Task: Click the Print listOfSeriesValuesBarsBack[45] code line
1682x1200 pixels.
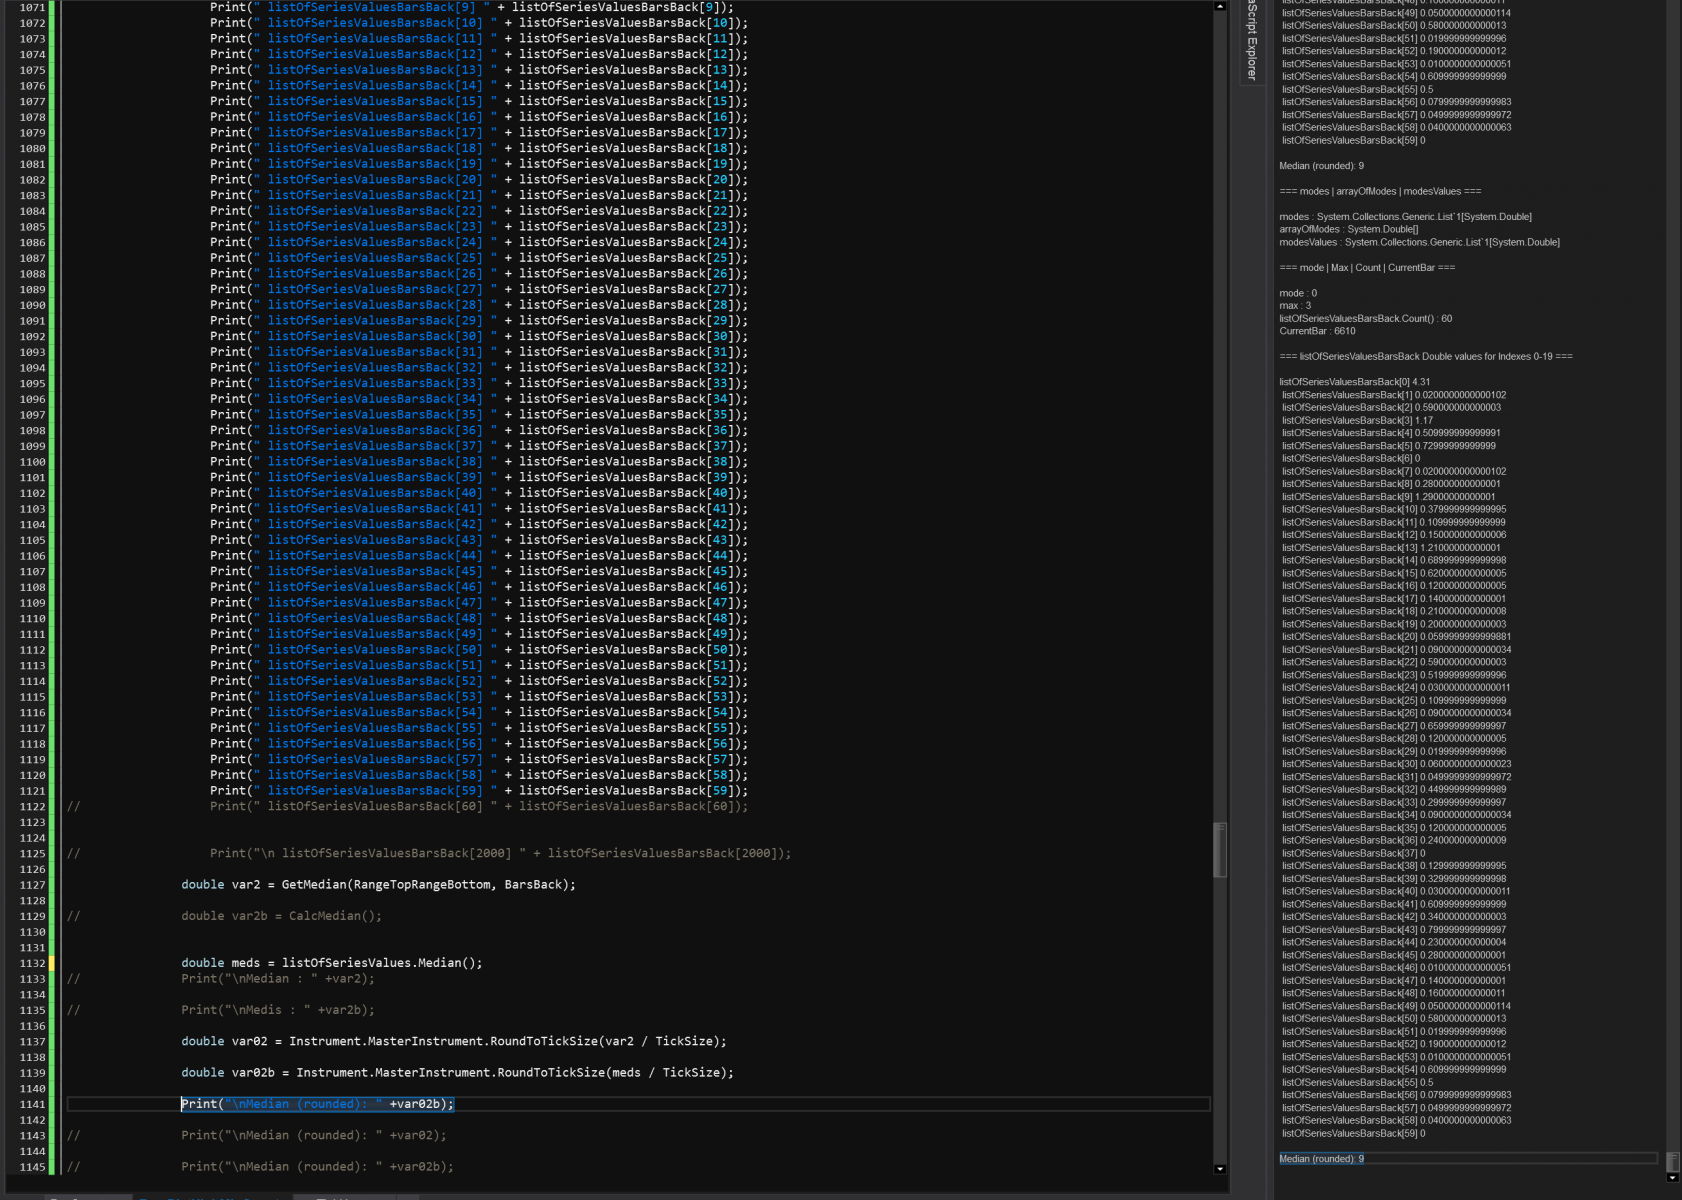Action: click(x=479, y=572)
